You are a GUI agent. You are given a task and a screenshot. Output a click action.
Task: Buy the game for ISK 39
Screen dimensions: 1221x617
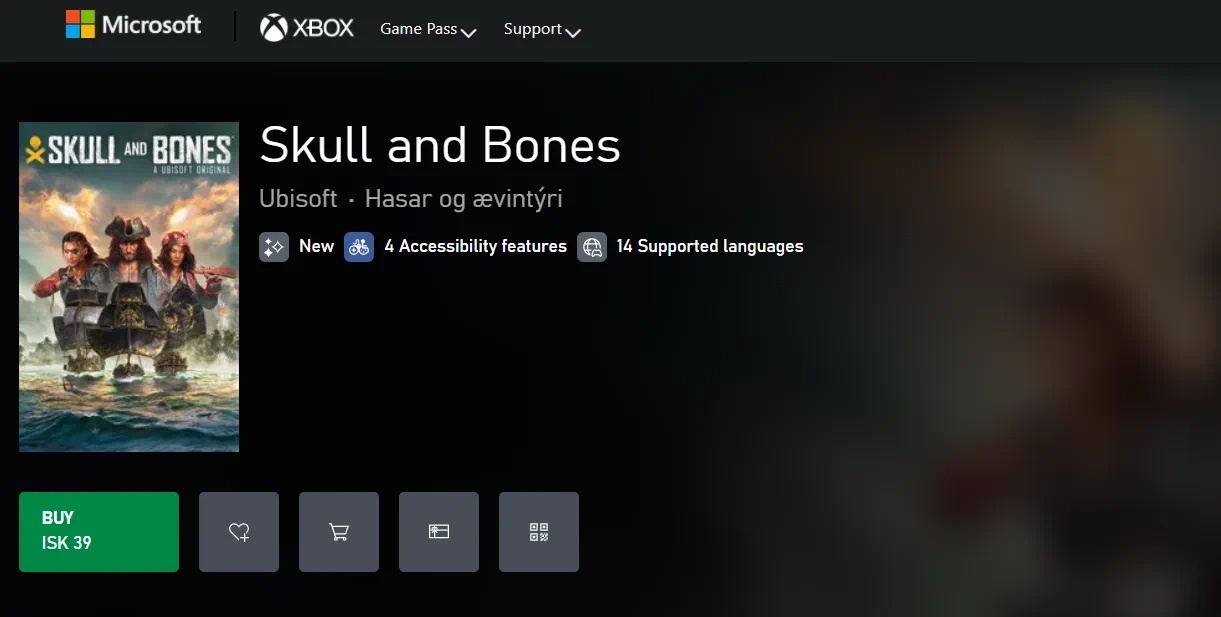pos(99,532)
